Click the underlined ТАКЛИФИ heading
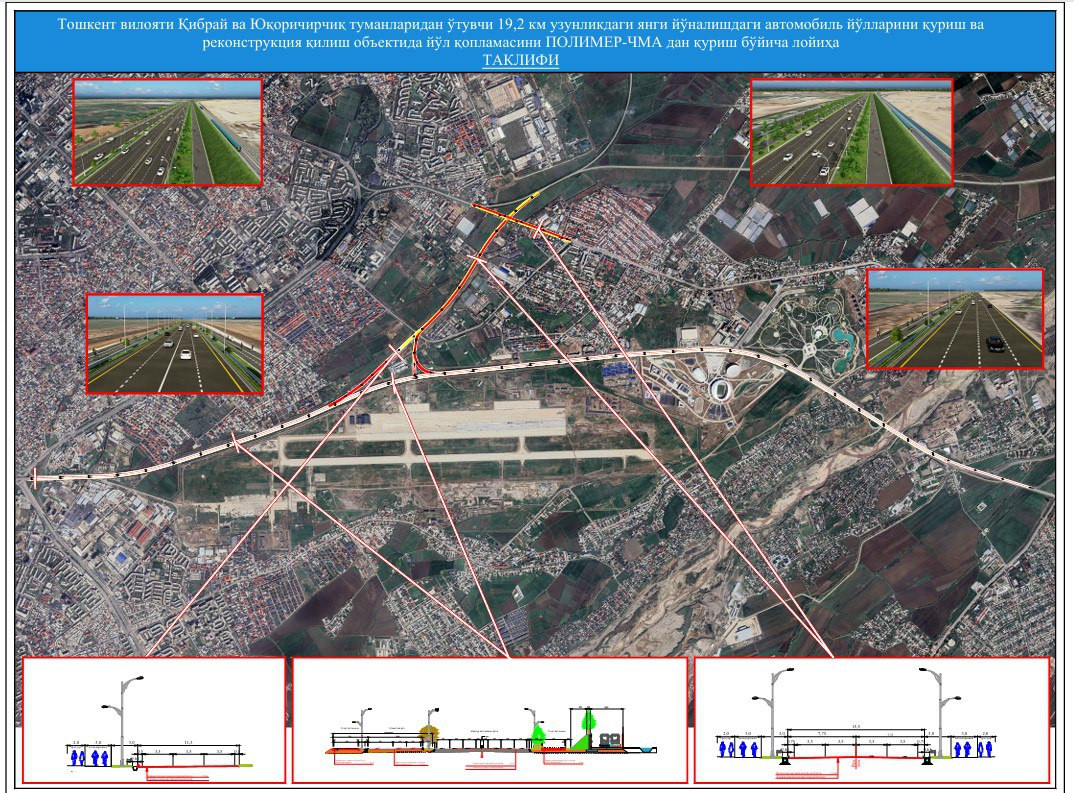The width and height of the screenshot is (1074, 793). tap(521, 61)
